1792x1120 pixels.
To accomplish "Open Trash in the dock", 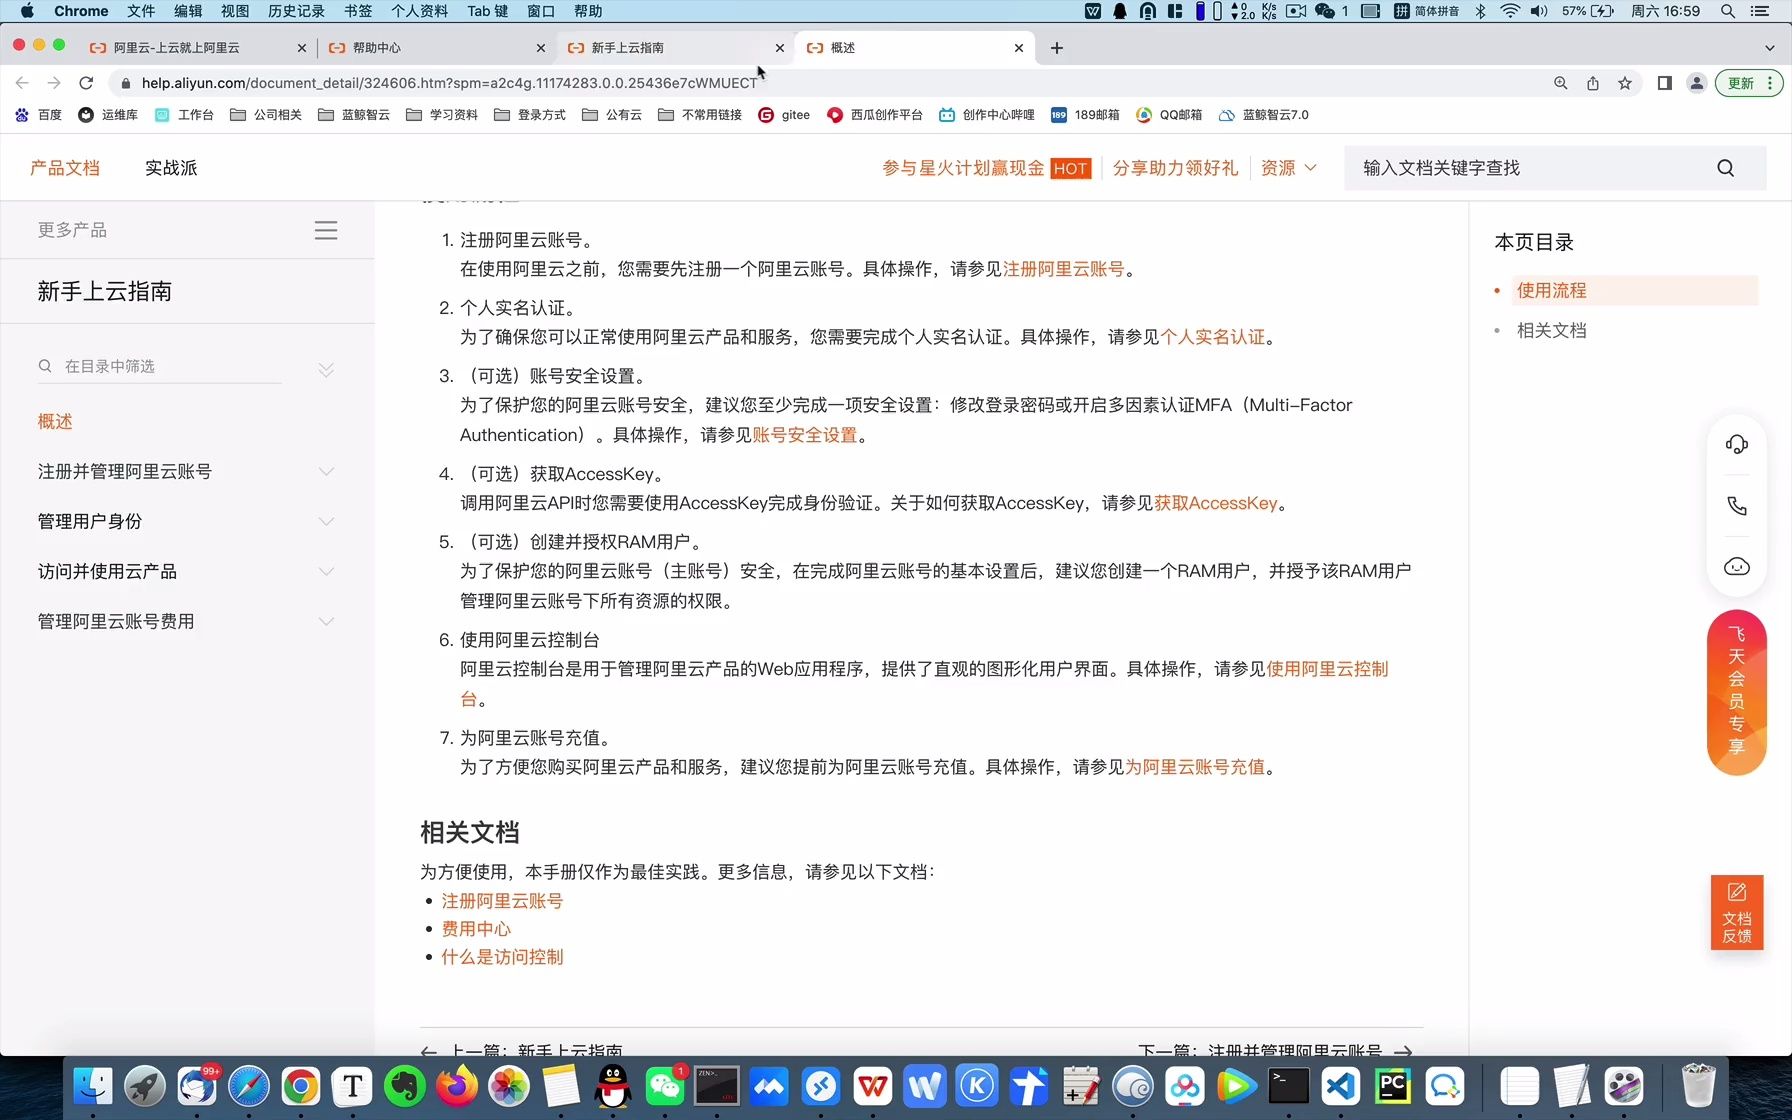I will click(x=1698, y=1086).
